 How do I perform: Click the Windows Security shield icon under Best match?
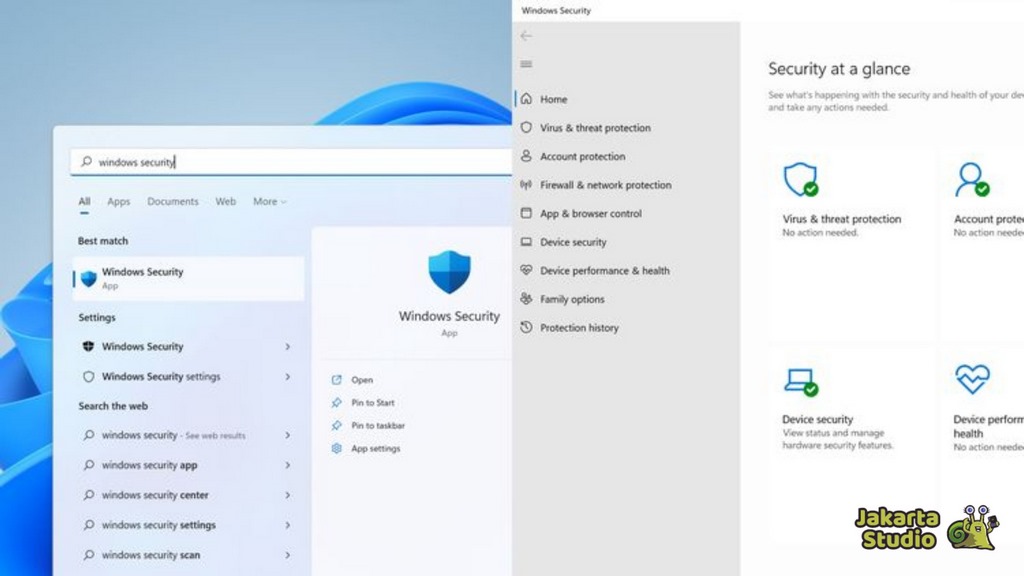point(89,278)
